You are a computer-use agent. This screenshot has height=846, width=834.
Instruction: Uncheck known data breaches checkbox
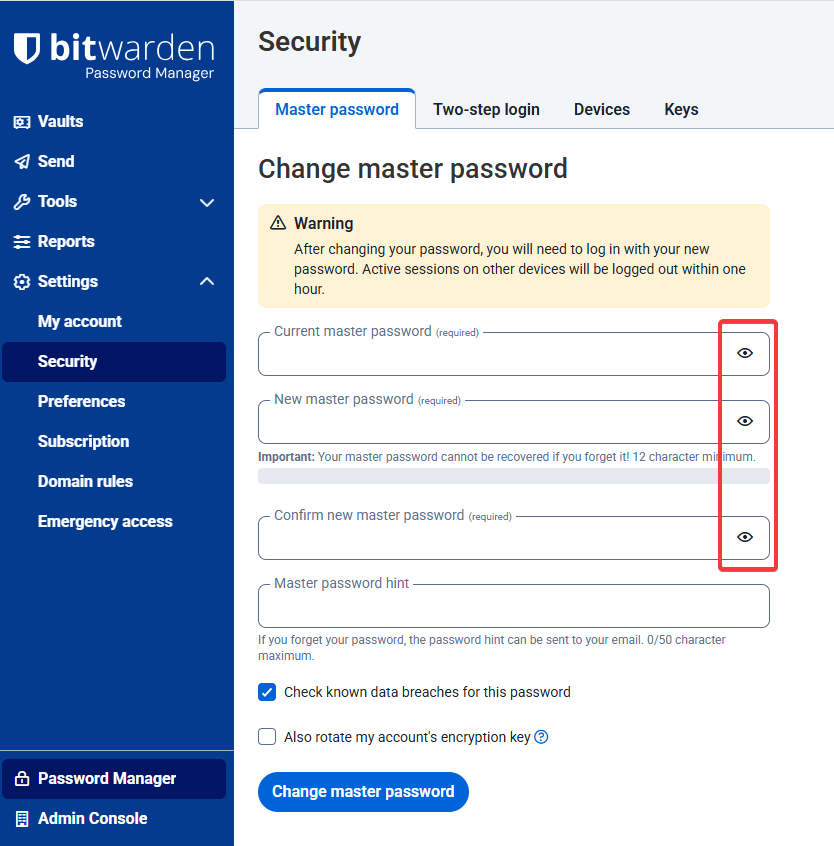(x=267, y=692)
